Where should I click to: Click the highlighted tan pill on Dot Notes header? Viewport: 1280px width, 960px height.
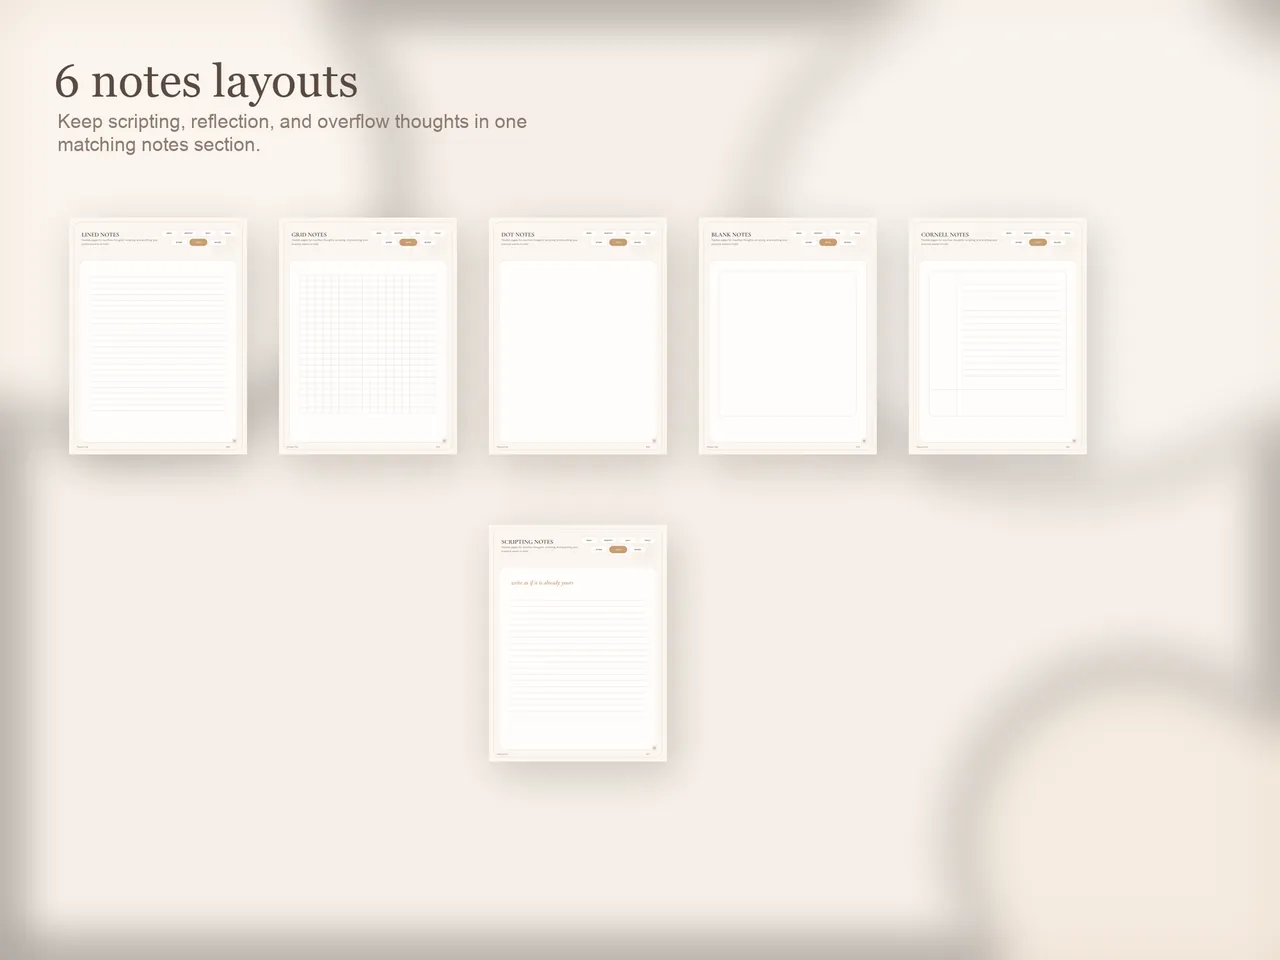coord(619,242)
